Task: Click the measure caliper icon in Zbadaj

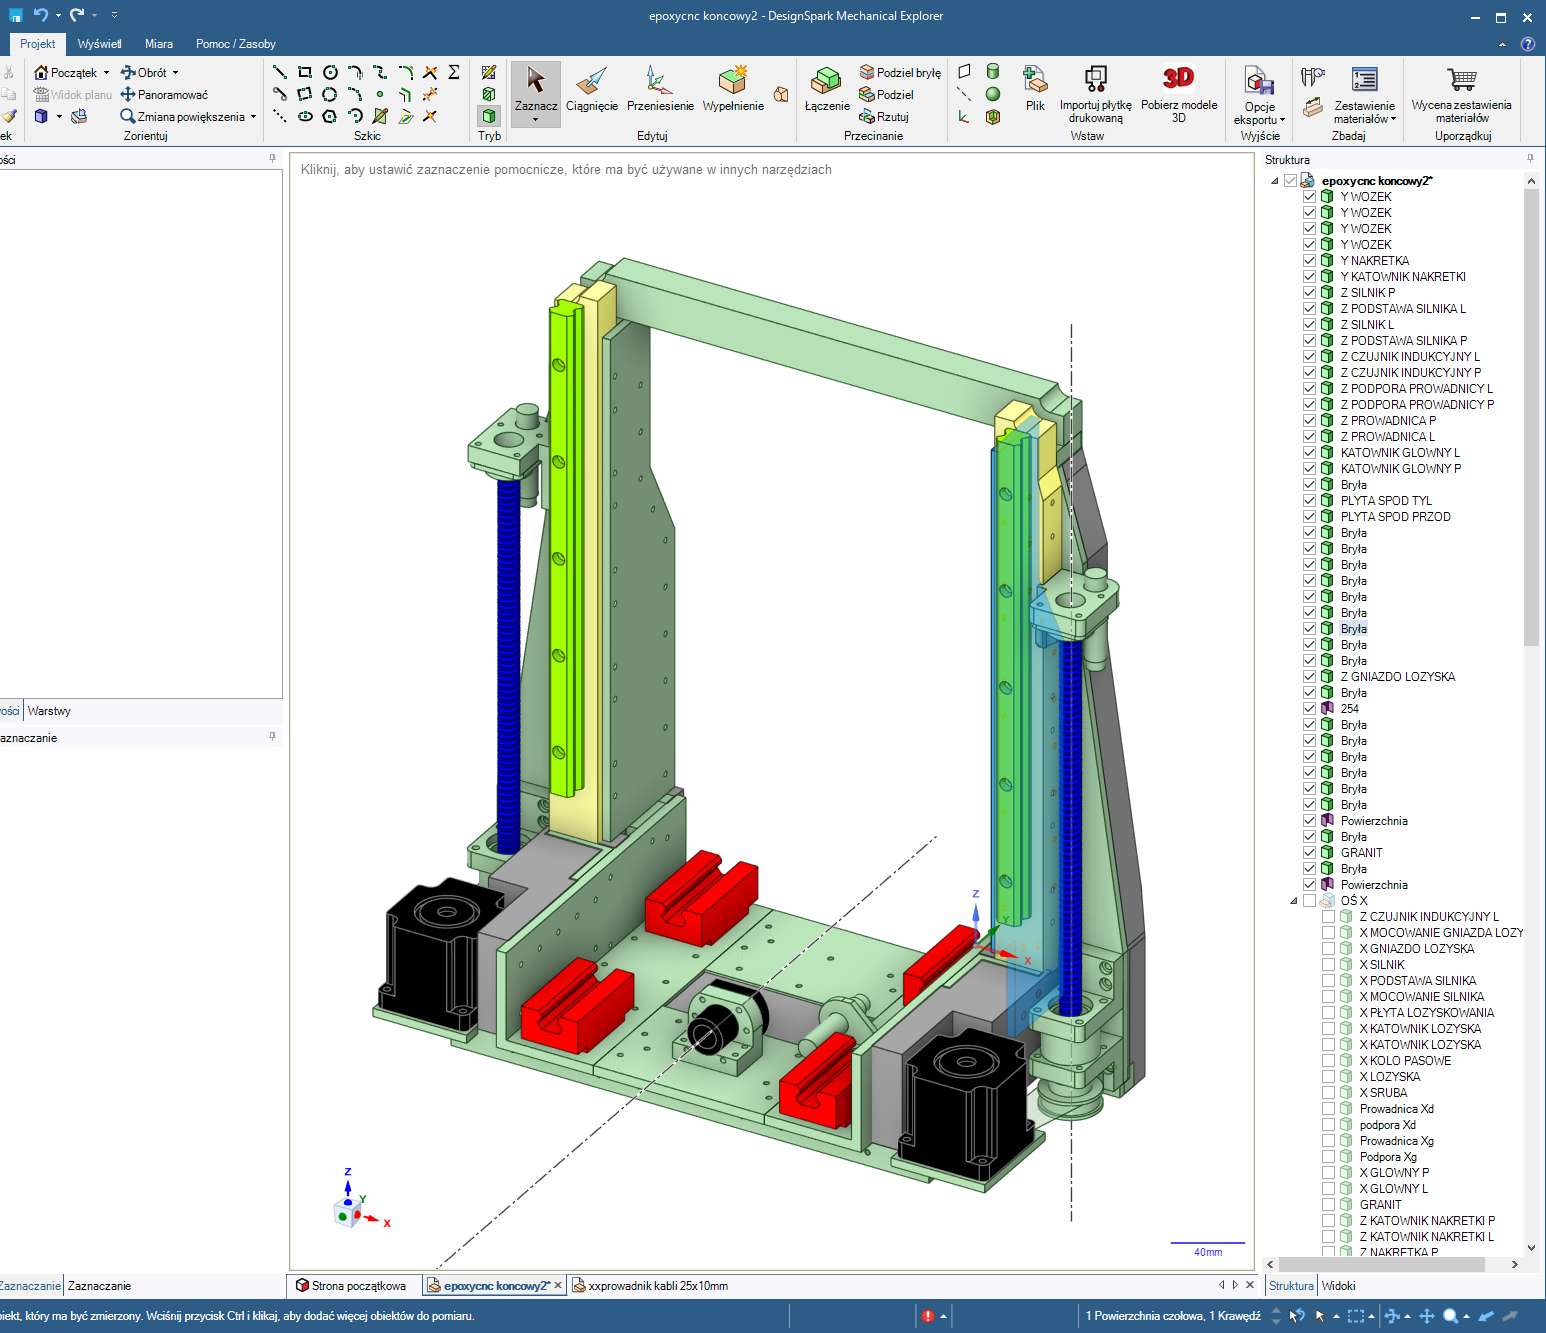Action: pyautogui.click(x=1313, y=76)
